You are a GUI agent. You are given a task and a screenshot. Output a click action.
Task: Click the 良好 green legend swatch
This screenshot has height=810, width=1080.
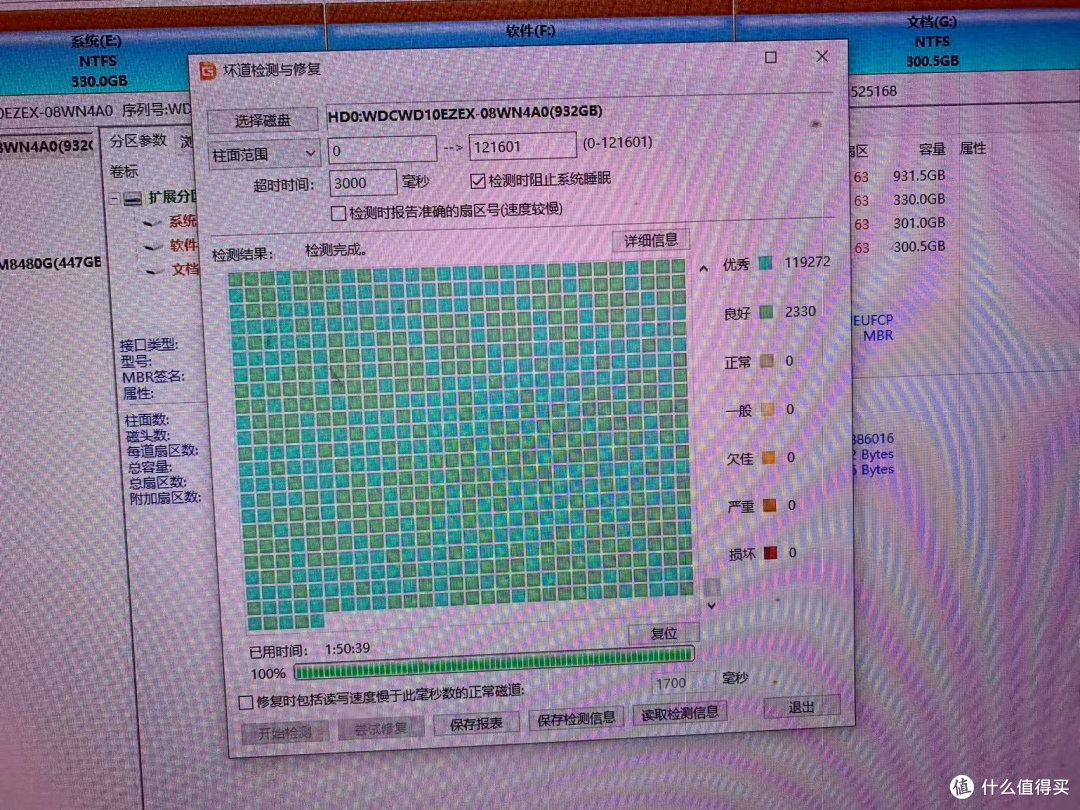tap(766, 312)
